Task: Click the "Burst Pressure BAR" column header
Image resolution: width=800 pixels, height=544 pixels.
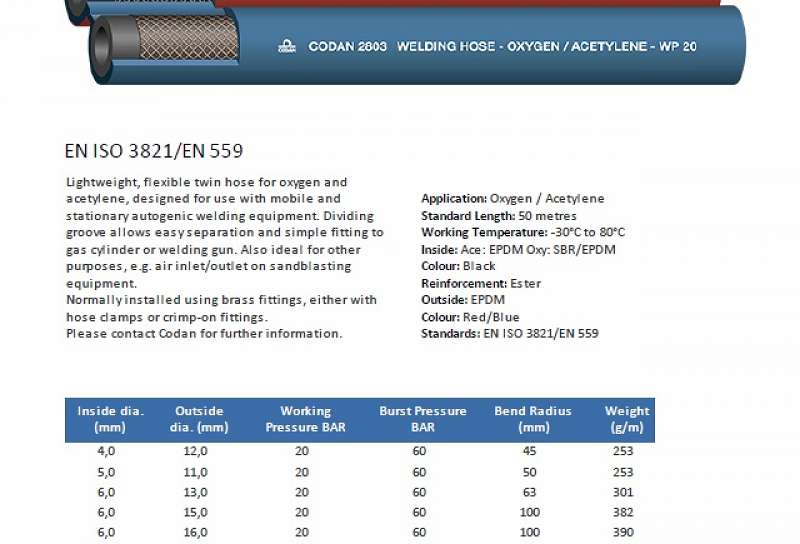Action: click(422, 419)
